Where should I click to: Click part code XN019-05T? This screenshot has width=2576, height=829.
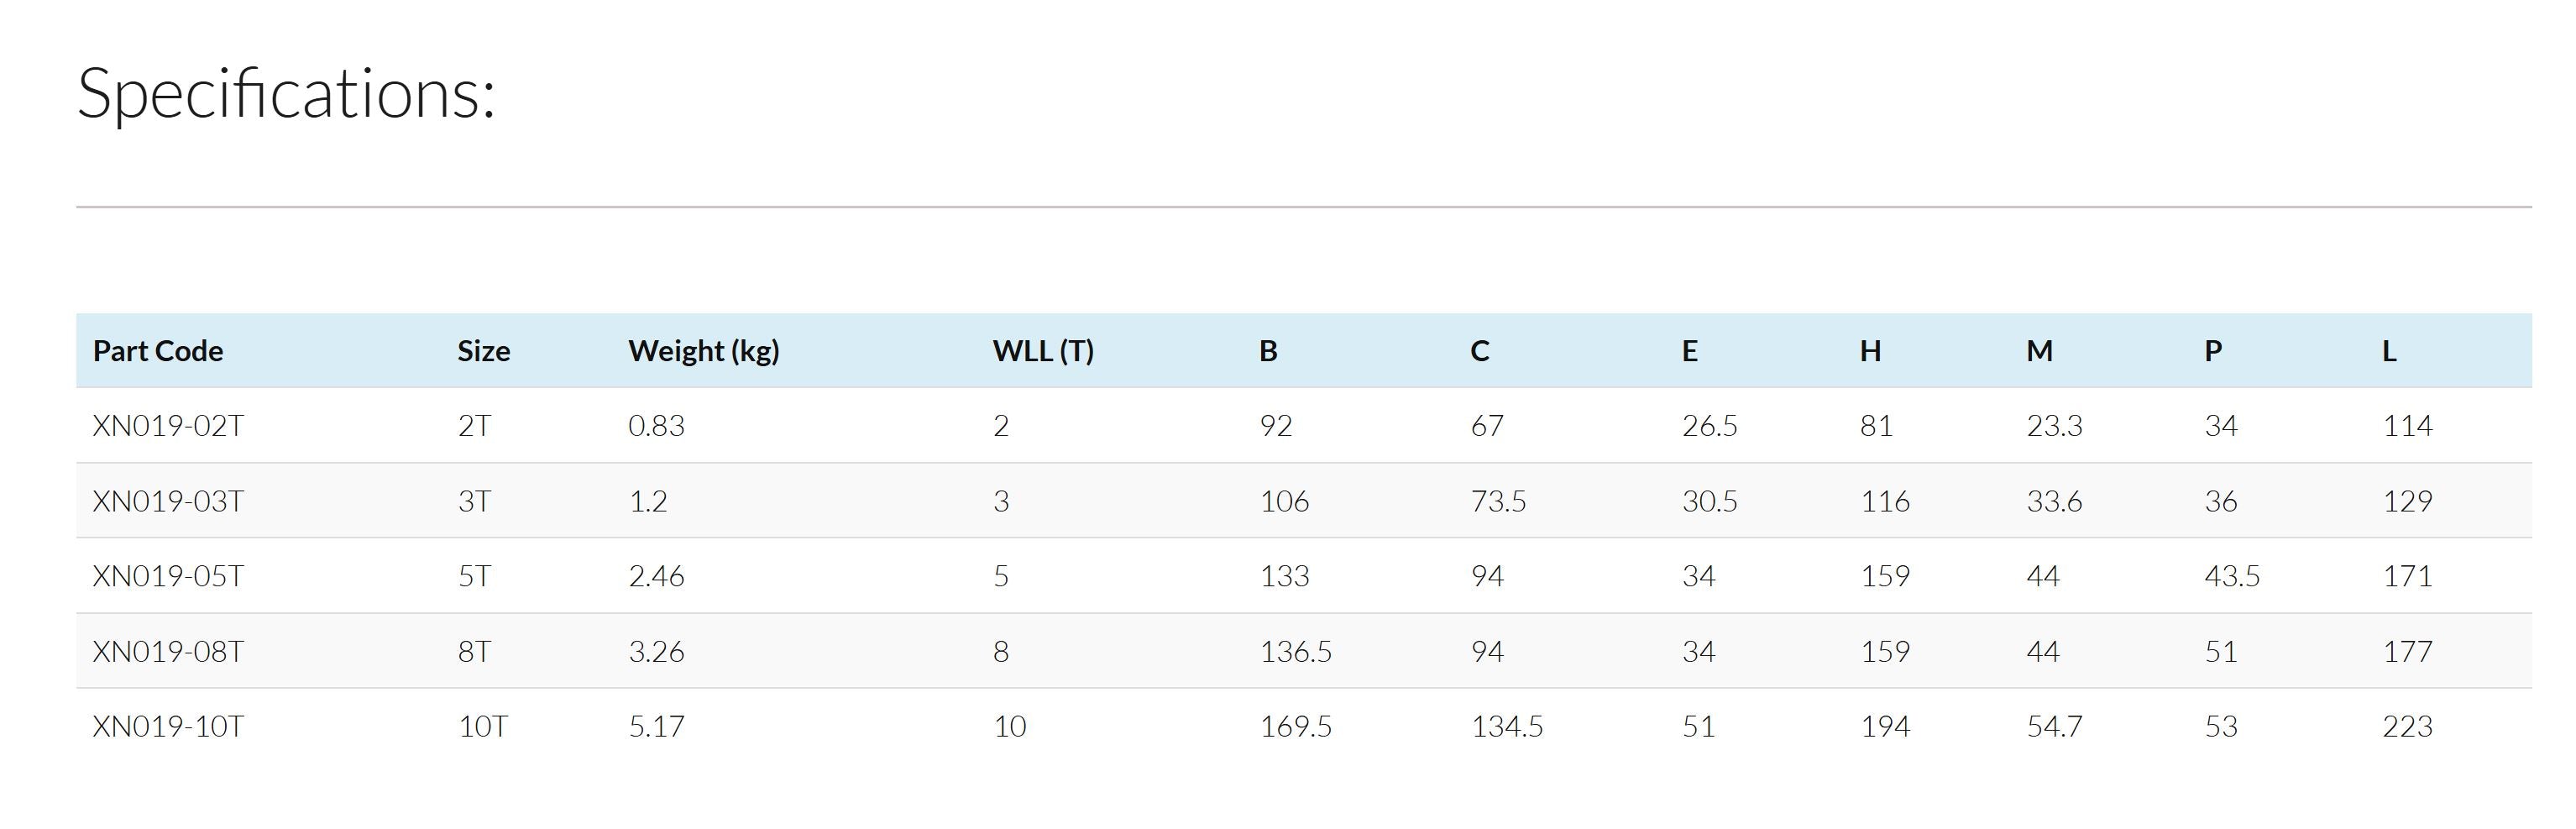[168, 576]
